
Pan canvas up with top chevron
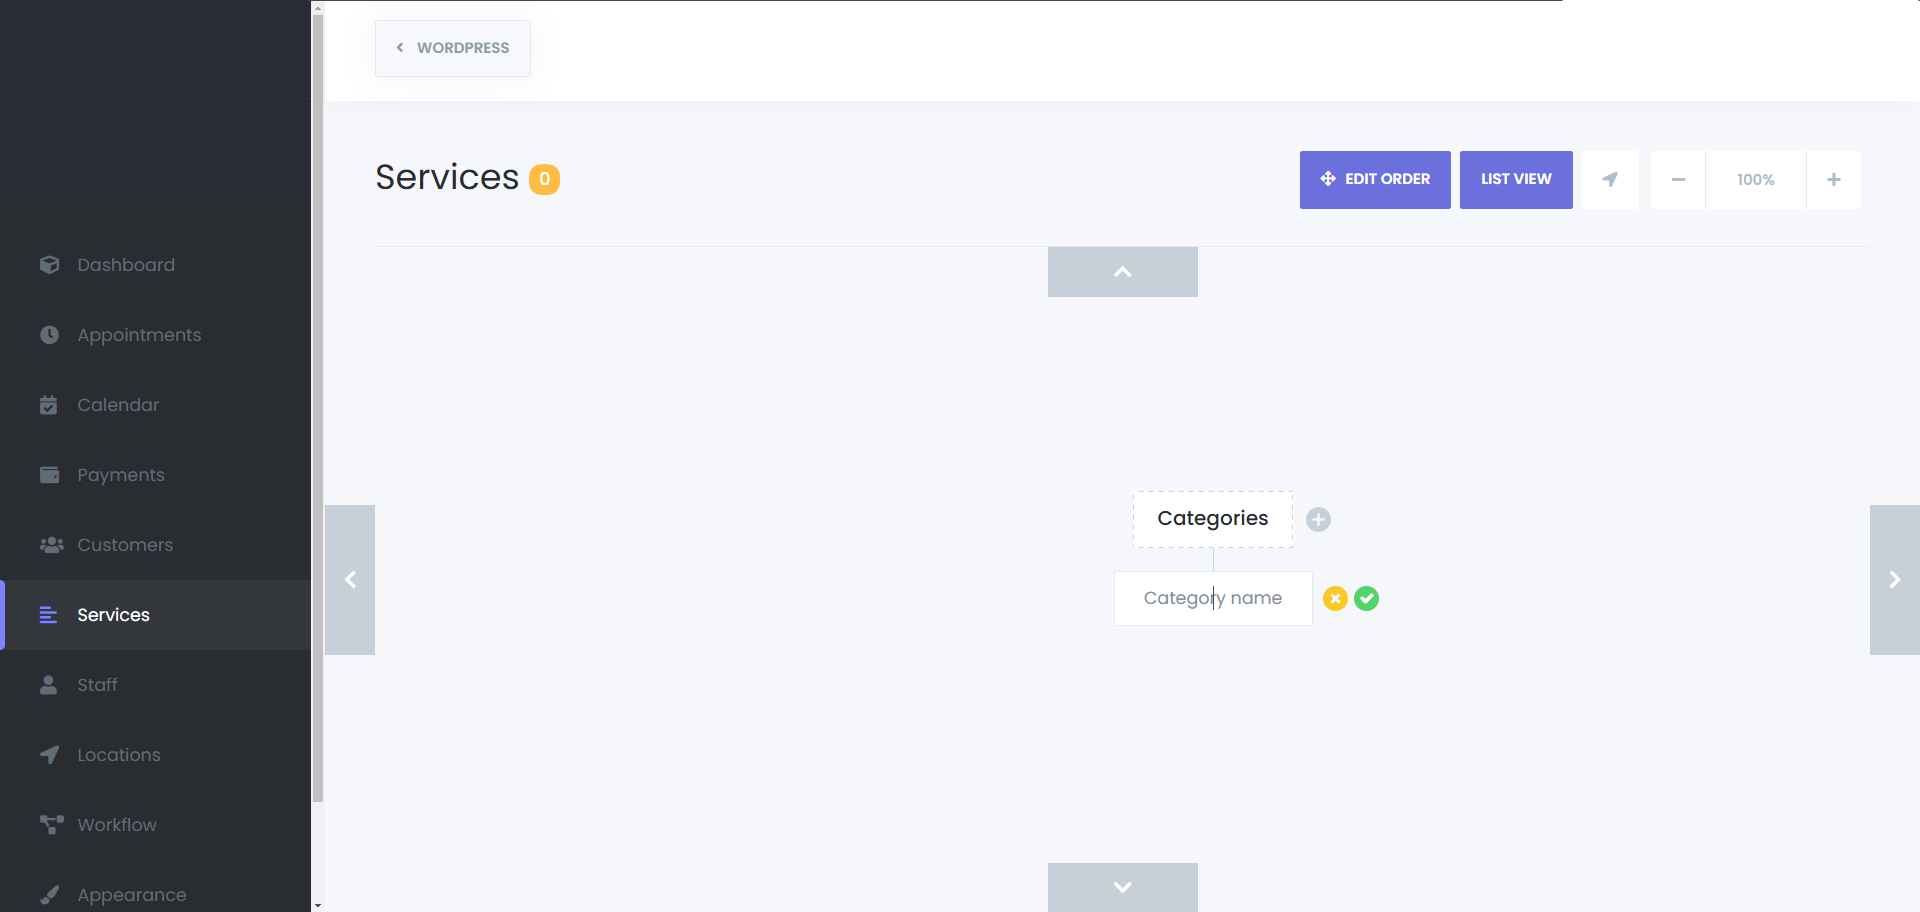[1122, 272]
